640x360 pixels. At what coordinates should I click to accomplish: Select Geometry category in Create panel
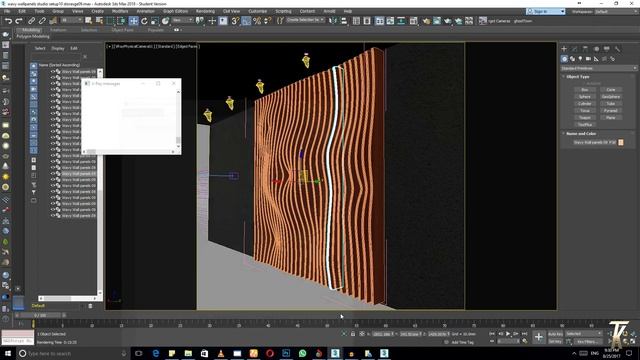point(564,59)
